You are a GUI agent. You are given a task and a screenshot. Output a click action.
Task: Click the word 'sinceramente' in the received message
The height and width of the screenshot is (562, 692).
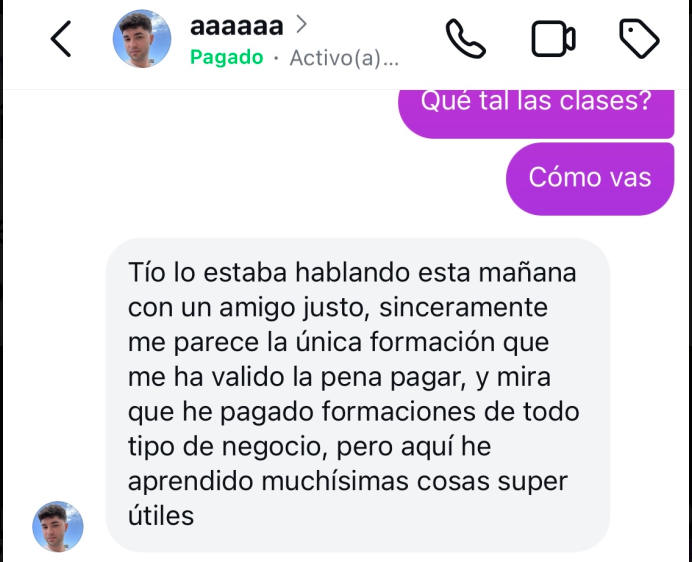tap(463, 307)
